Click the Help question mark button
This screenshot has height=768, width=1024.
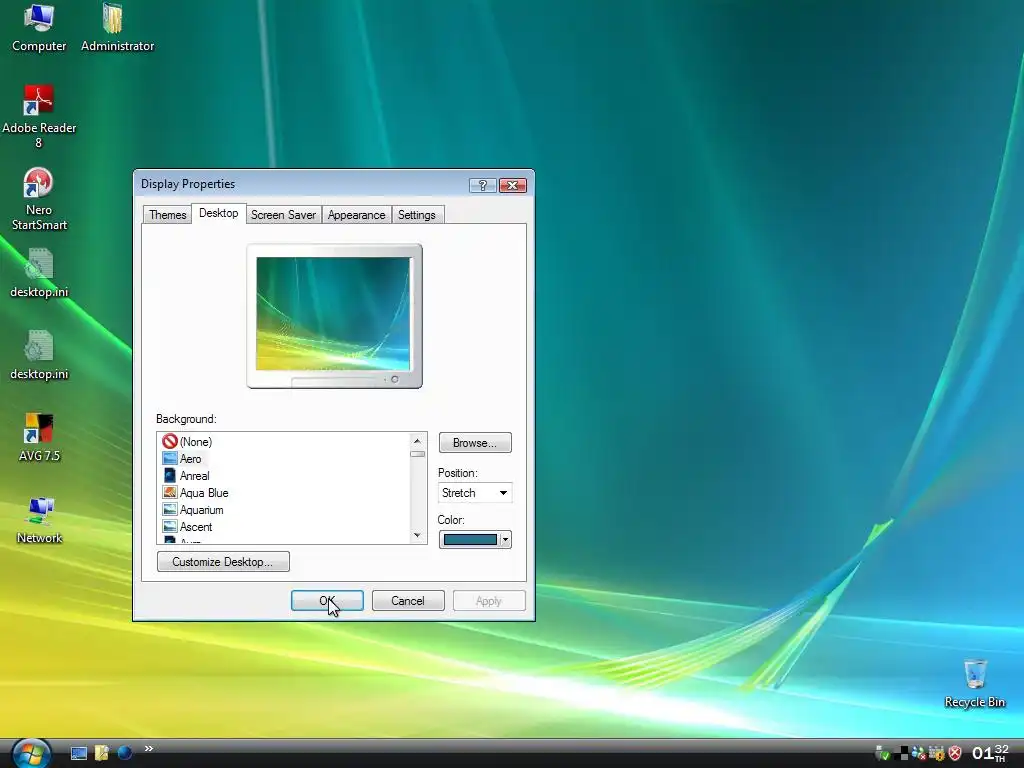[x=483, y=185]
